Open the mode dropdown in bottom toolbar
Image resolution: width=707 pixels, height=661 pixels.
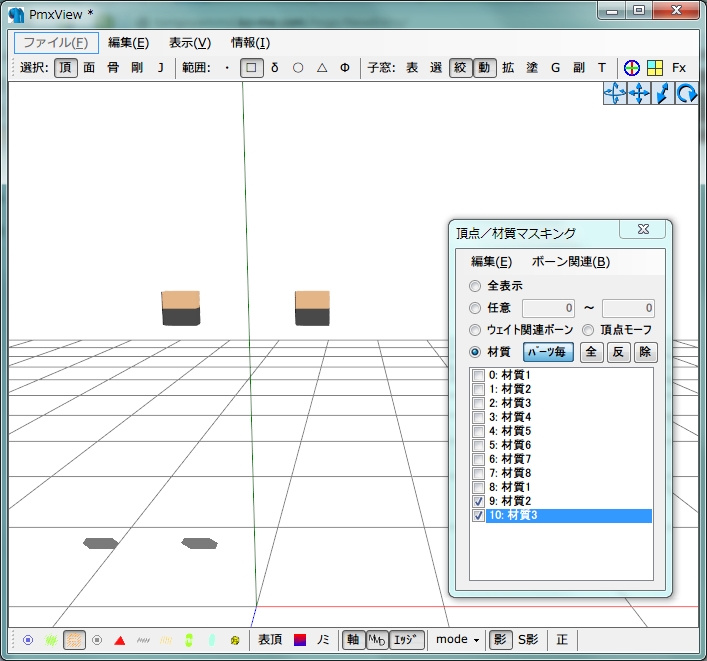458,640
